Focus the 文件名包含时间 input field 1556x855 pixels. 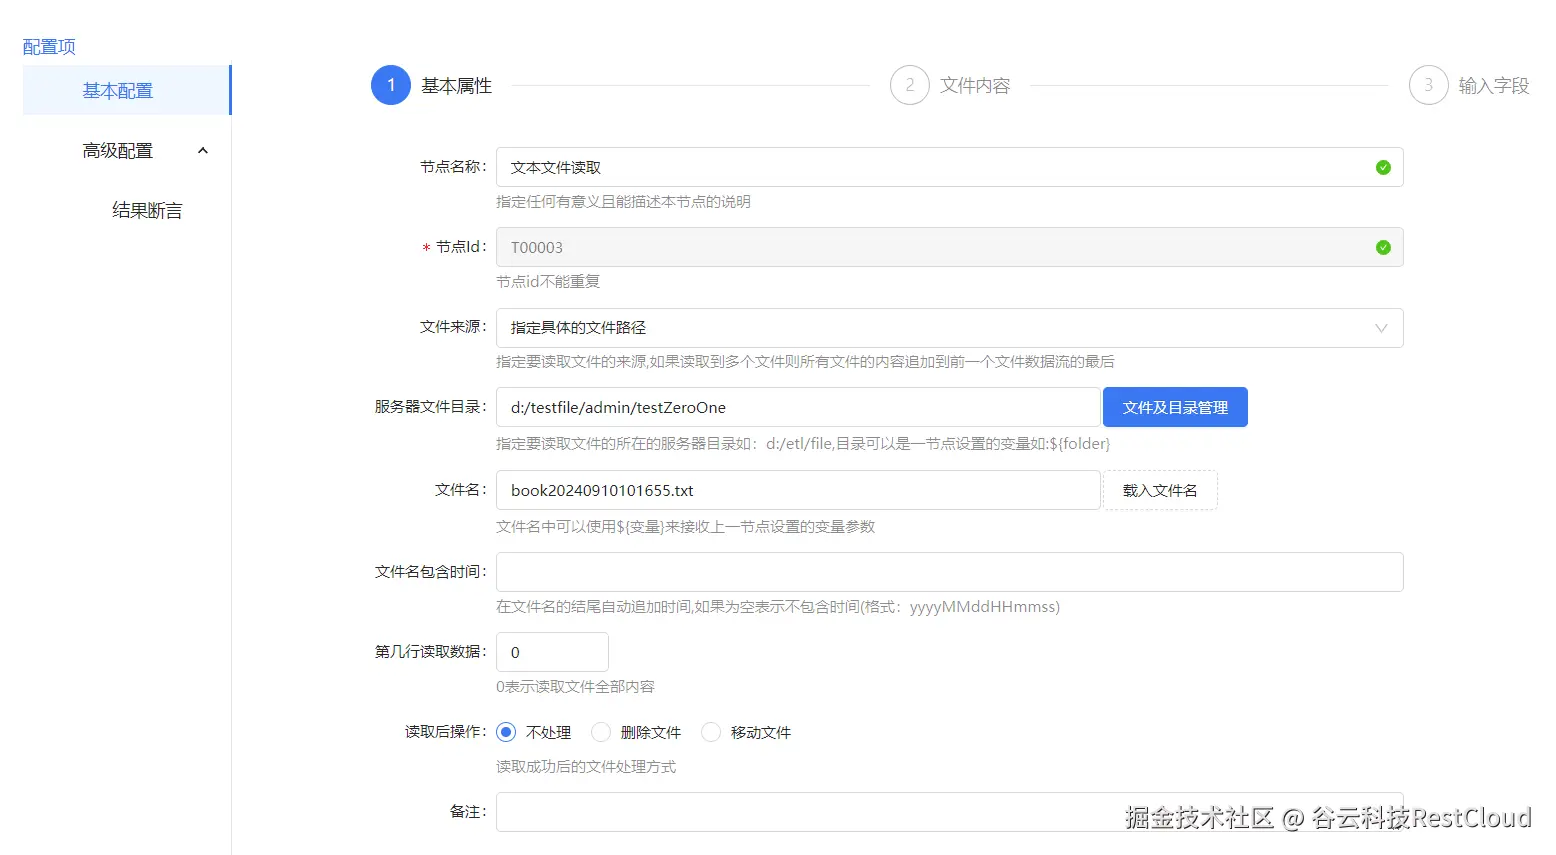coord(949,572)
